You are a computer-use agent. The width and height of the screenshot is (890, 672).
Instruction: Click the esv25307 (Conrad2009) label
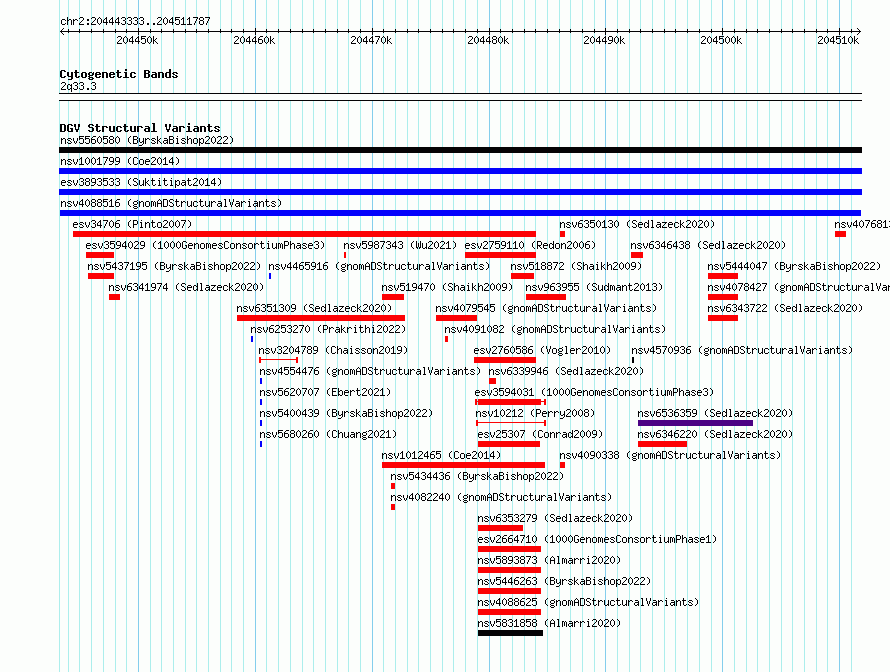[x=540, y=434]
